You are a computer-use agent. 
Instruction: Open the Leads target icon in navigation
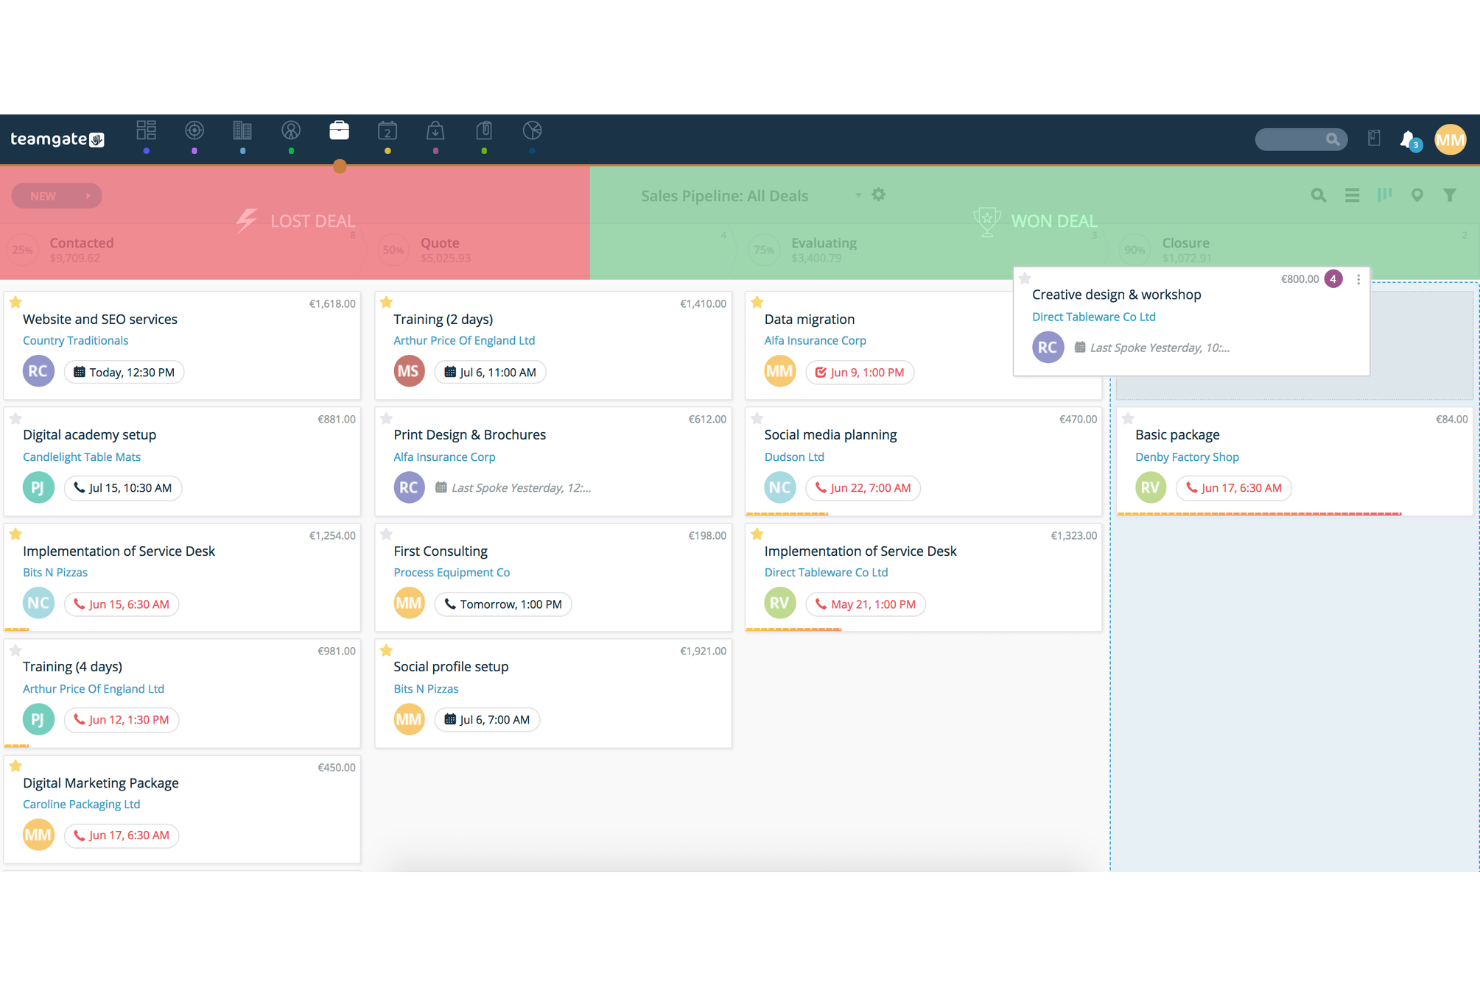(x=194, y=130)
